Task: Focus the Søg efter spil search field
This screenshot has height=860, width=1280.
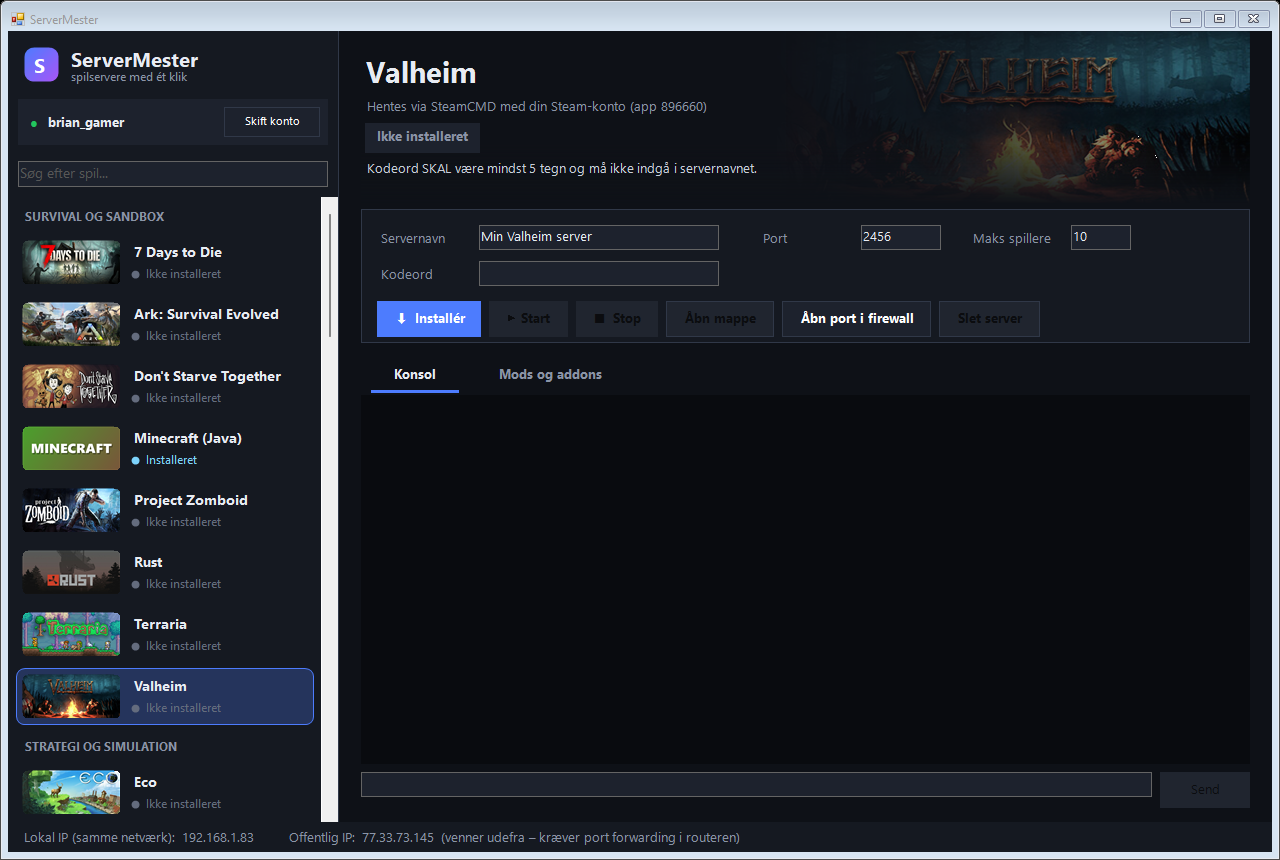Action: pyautogui.click(x=173, y=174)
